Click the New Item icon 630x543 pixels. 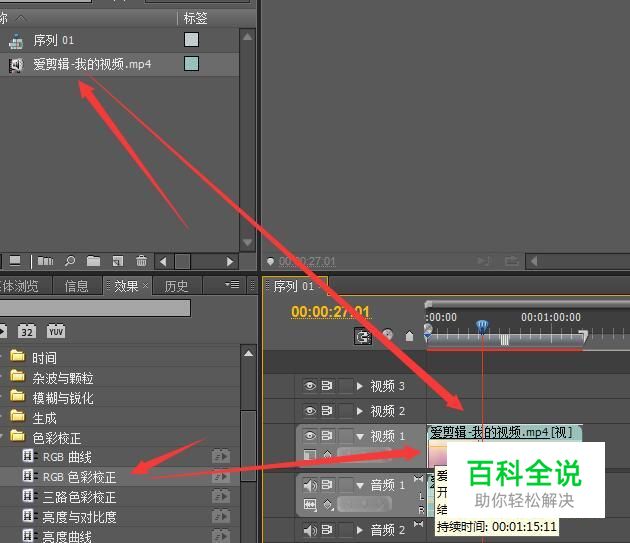coord(118,261)
